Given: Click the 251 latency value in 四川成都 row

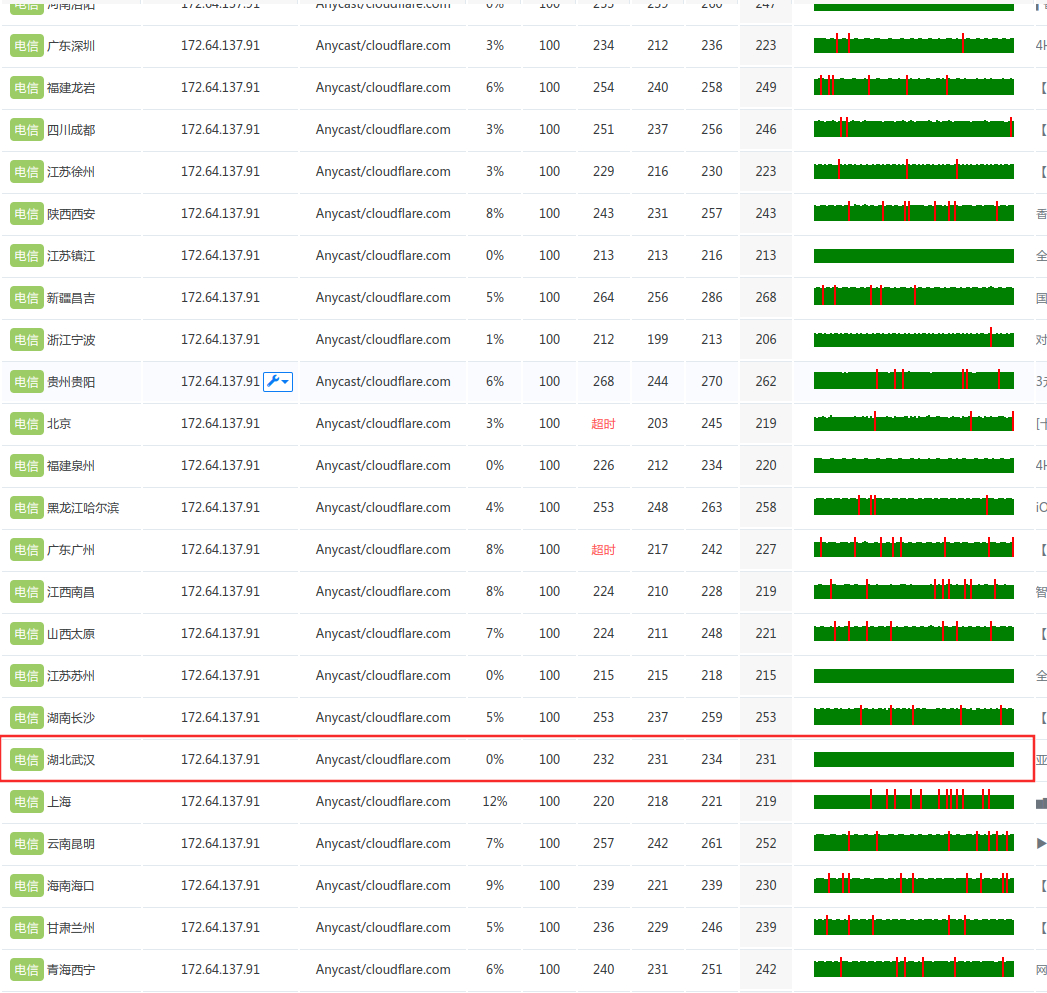Looking at the screenshot, I should 604,130.
